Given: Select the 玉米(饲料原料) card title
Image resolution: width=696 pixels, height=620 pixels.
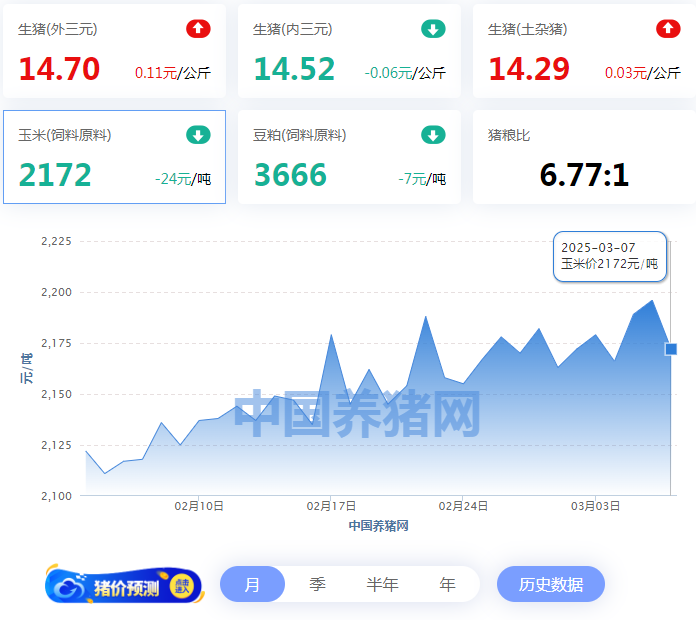Looking at the screenshot, I should pyautogui.click(x=65, y=135).
